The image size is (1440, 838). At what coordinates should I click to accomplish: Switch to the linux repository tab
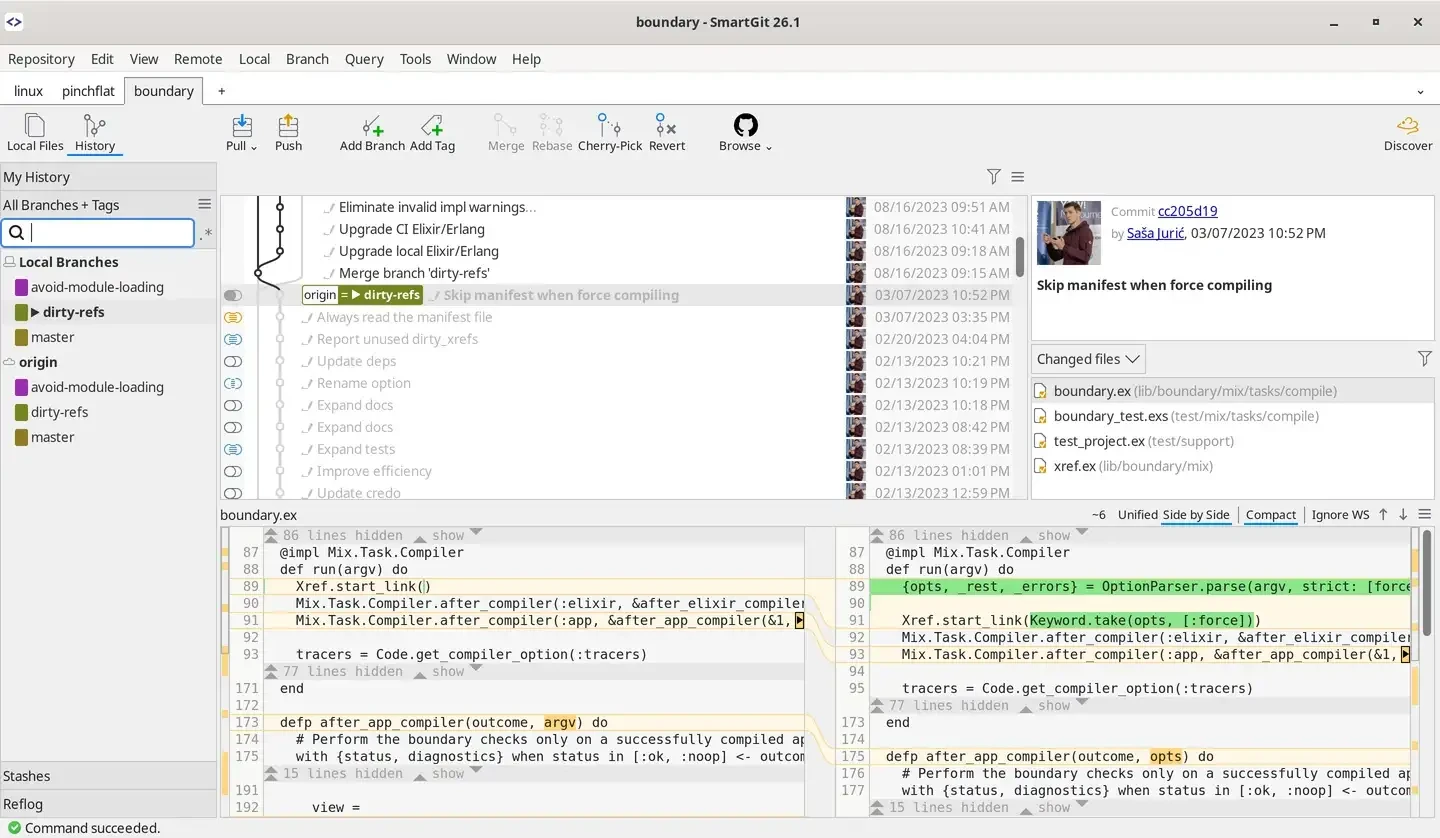[x=28, y=91]
